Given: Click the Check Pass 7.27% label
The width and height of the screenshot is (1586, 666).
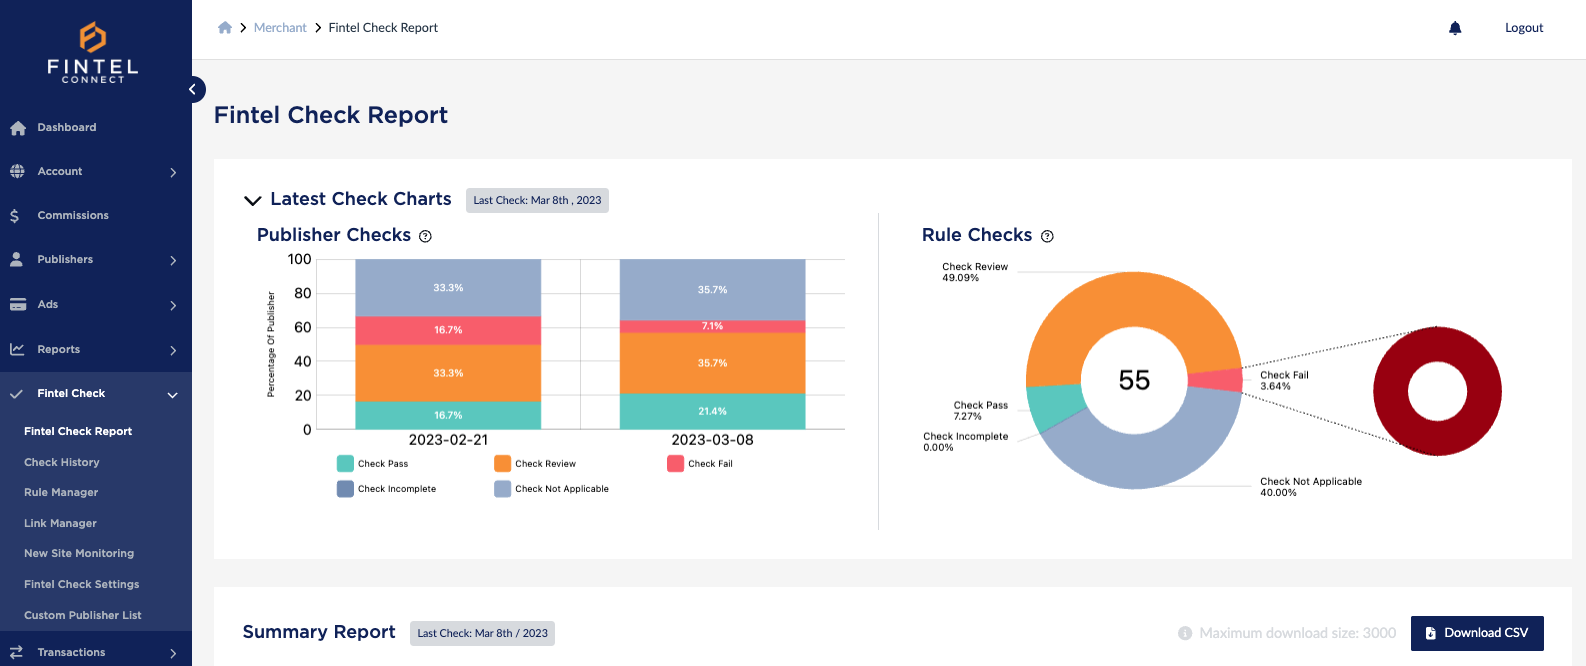Looking at the screenshot, I should tap(980, 411).
